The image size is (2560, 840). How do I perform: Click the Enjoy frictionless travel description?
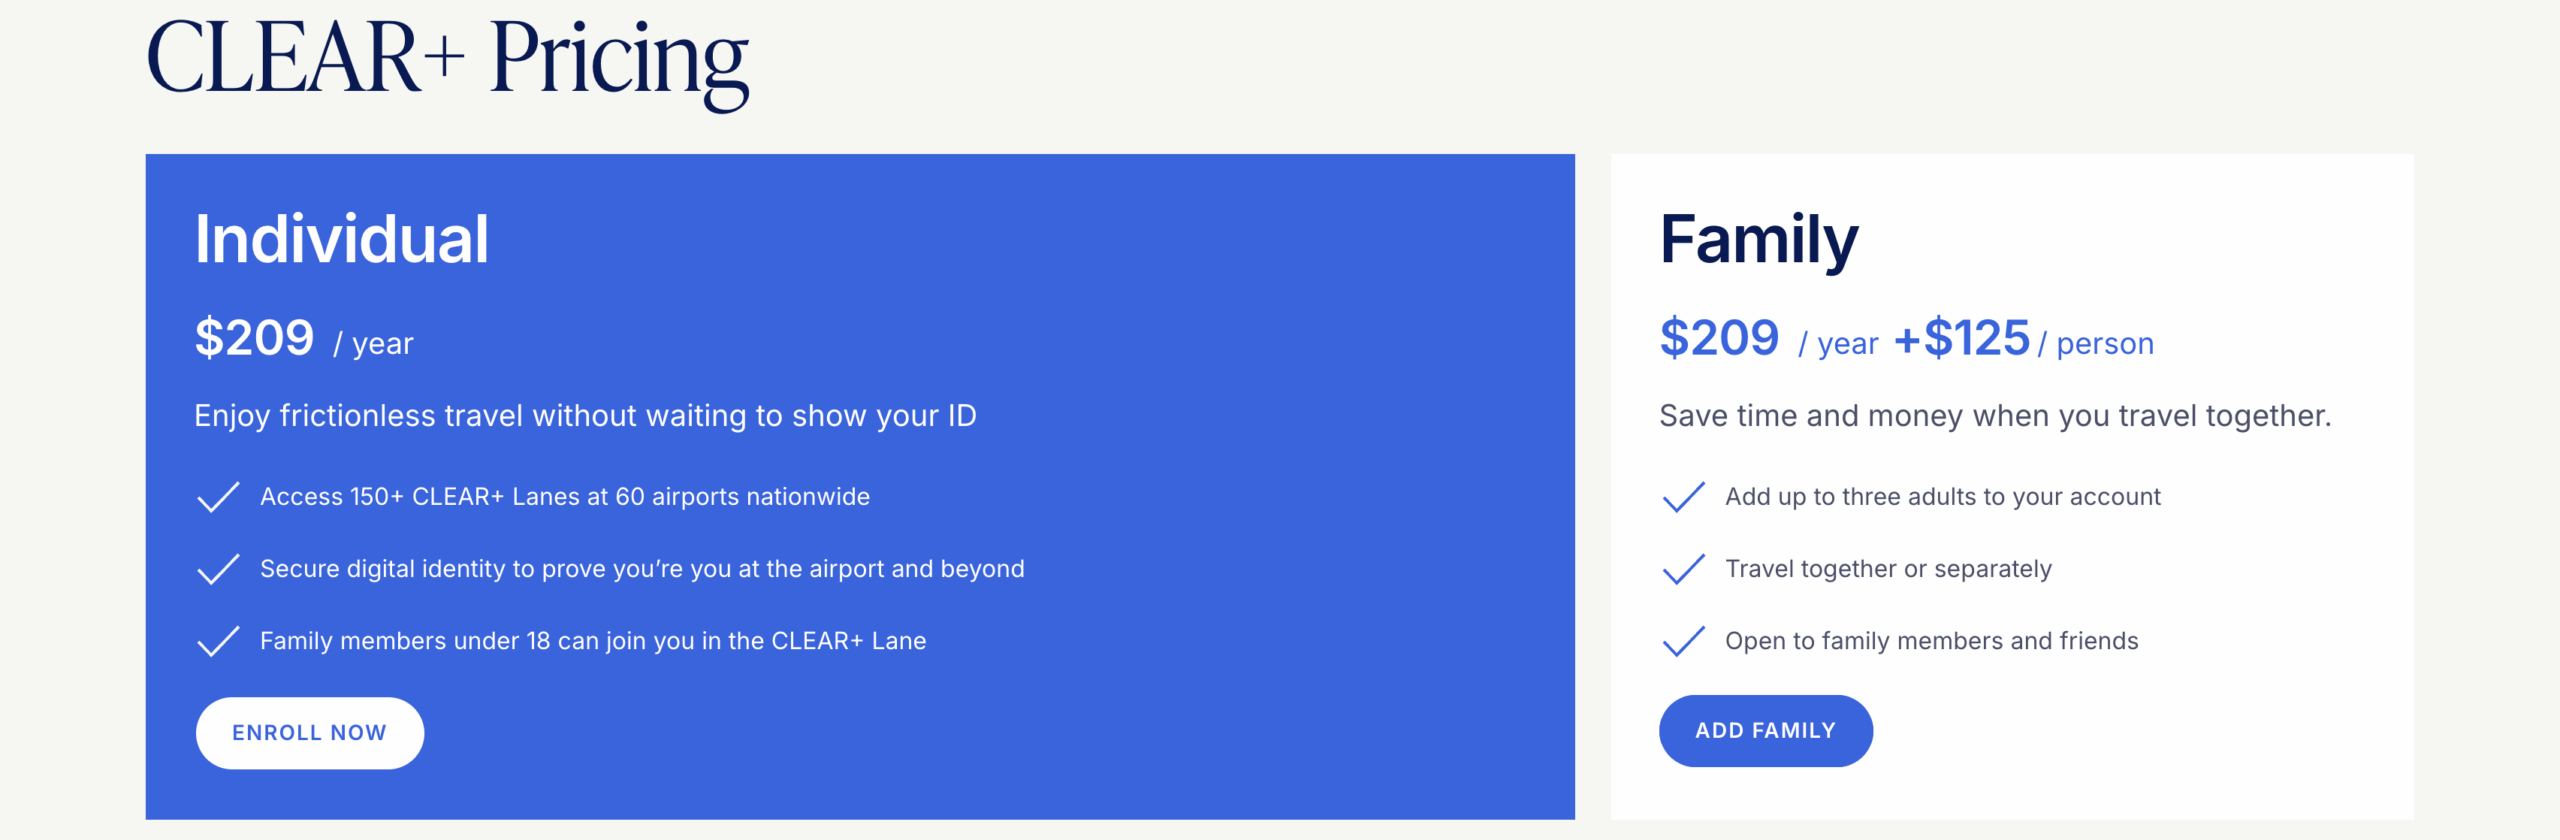585,416
